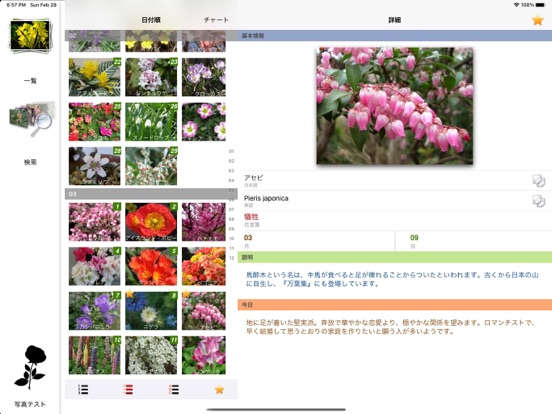Tap the 基本情報 section header

[x=395, y=36]
